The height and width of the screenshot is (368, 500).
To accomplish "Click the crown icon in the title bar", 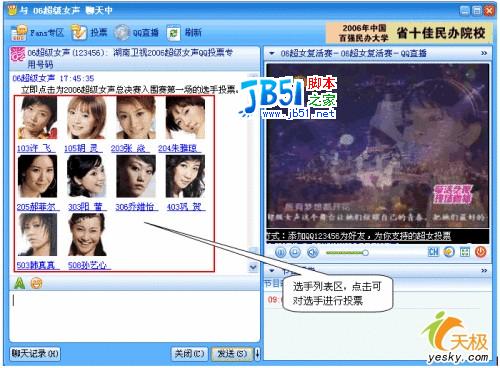I will pos(12,10).
